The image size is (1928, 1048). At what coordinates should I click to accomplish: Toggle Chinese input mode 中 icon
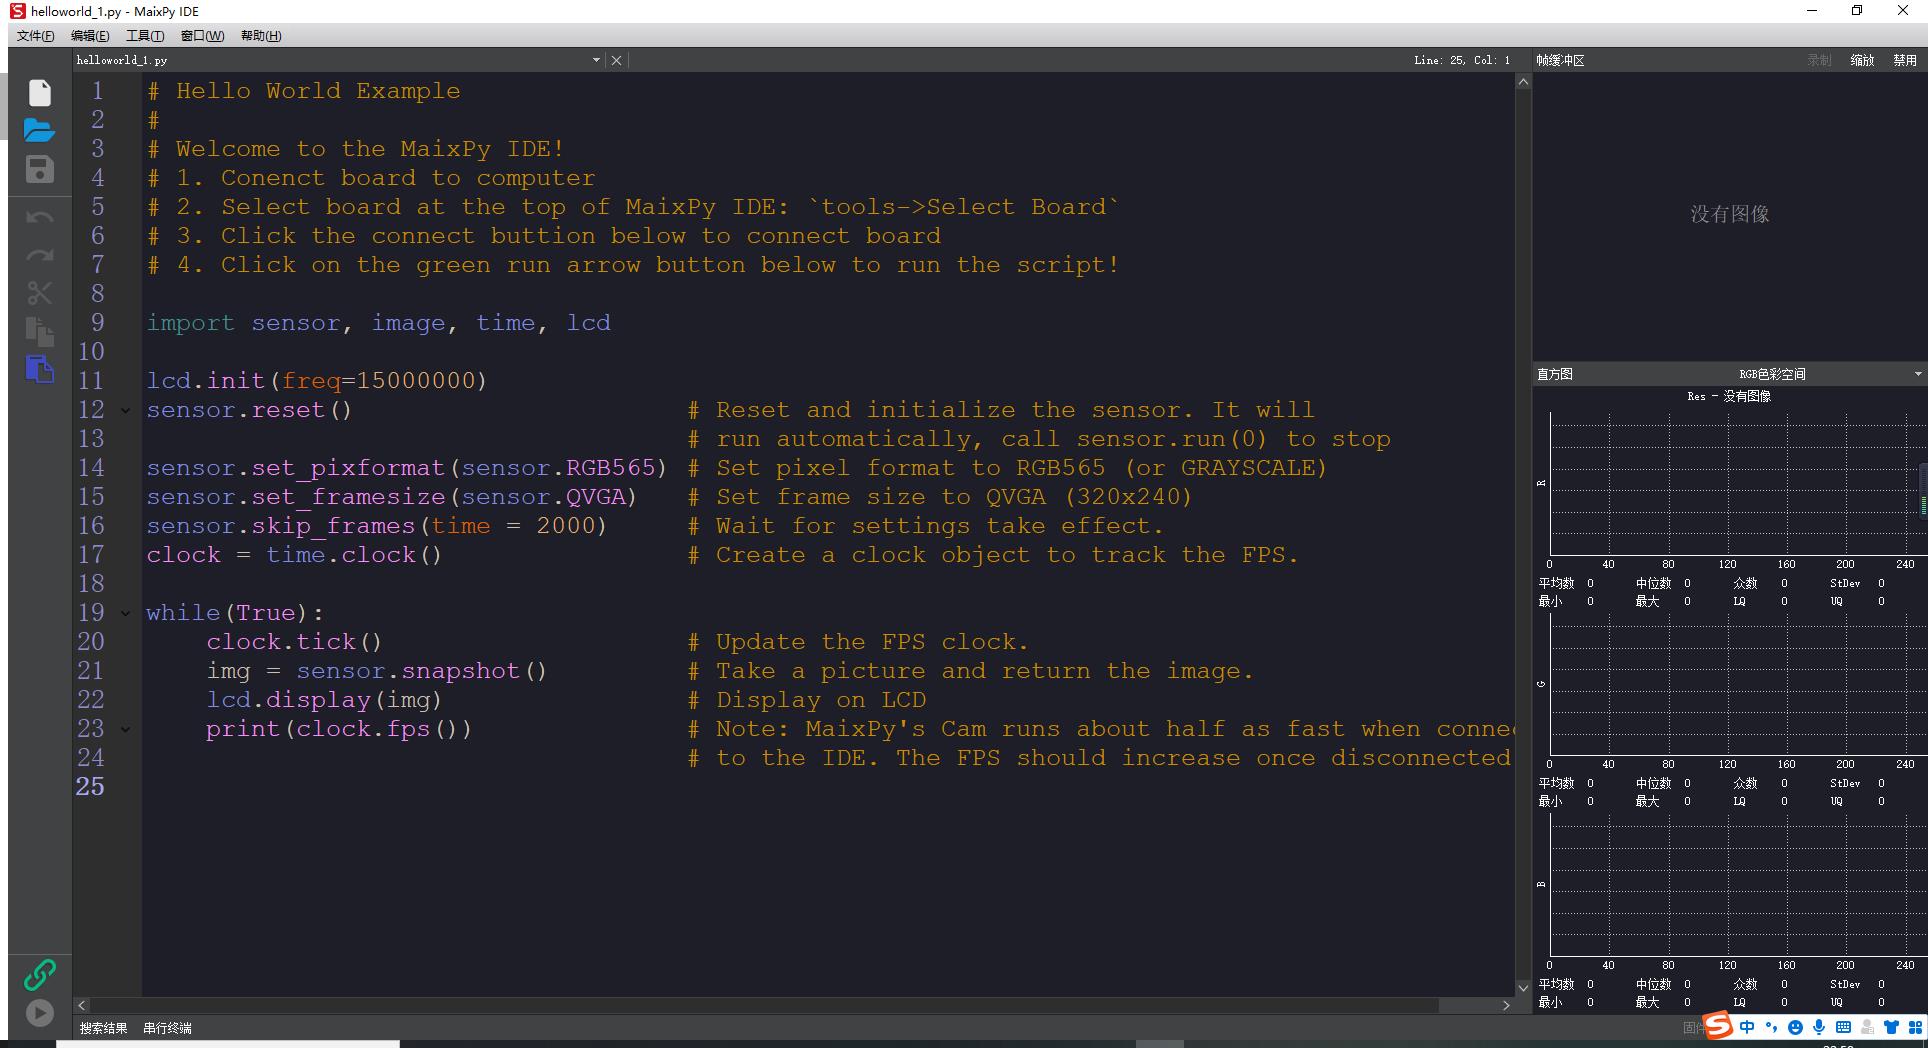pyautogui.click(x=1747, y=1027)
